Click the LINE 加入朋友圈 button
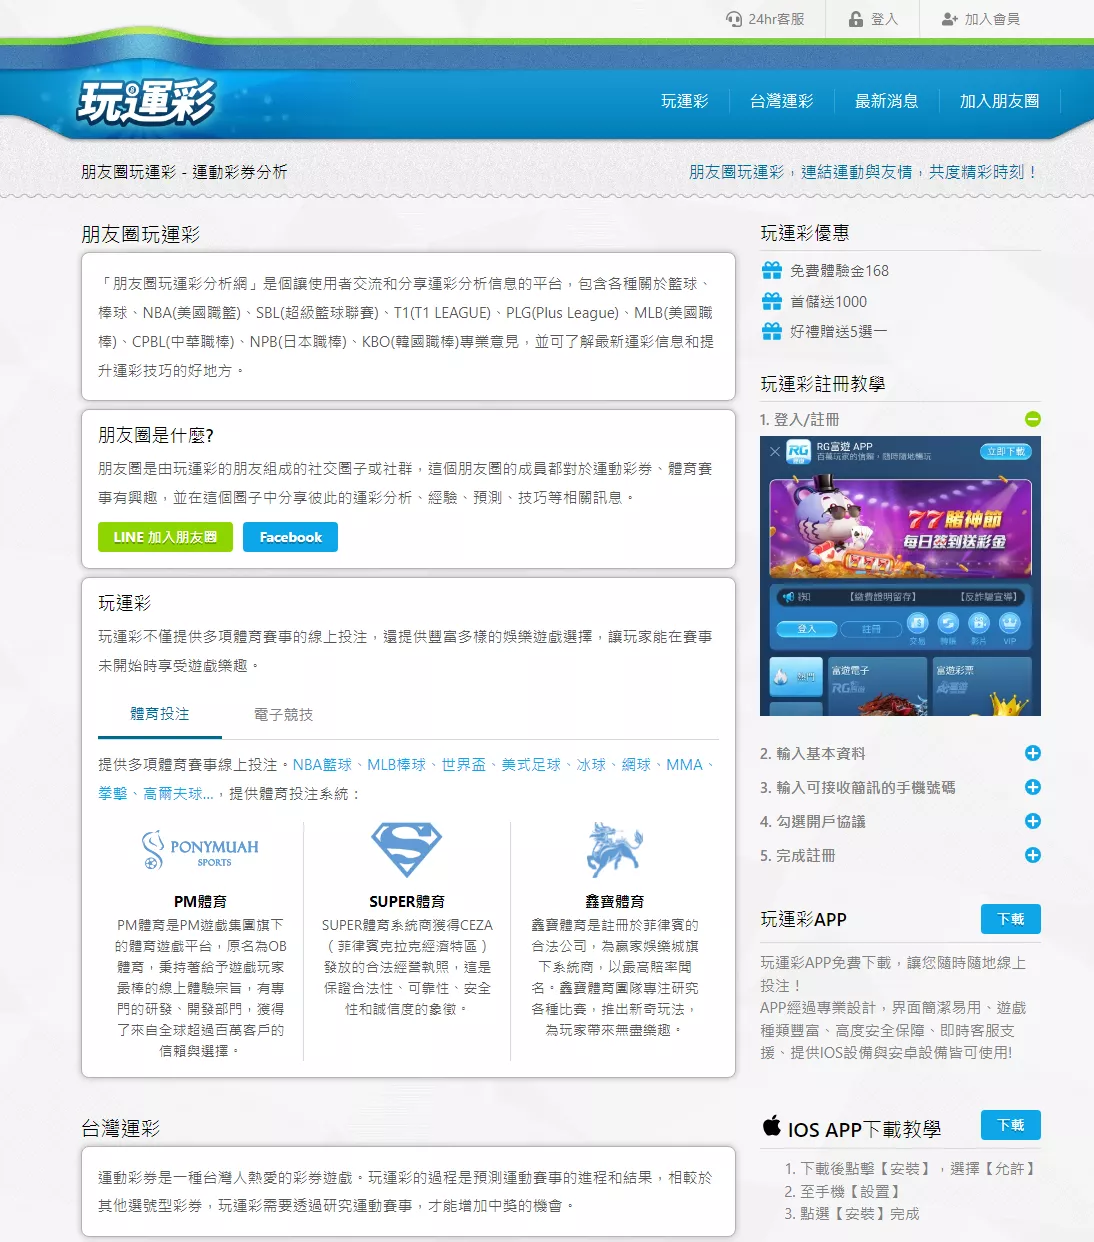1094x1242 pixels. 164,537
